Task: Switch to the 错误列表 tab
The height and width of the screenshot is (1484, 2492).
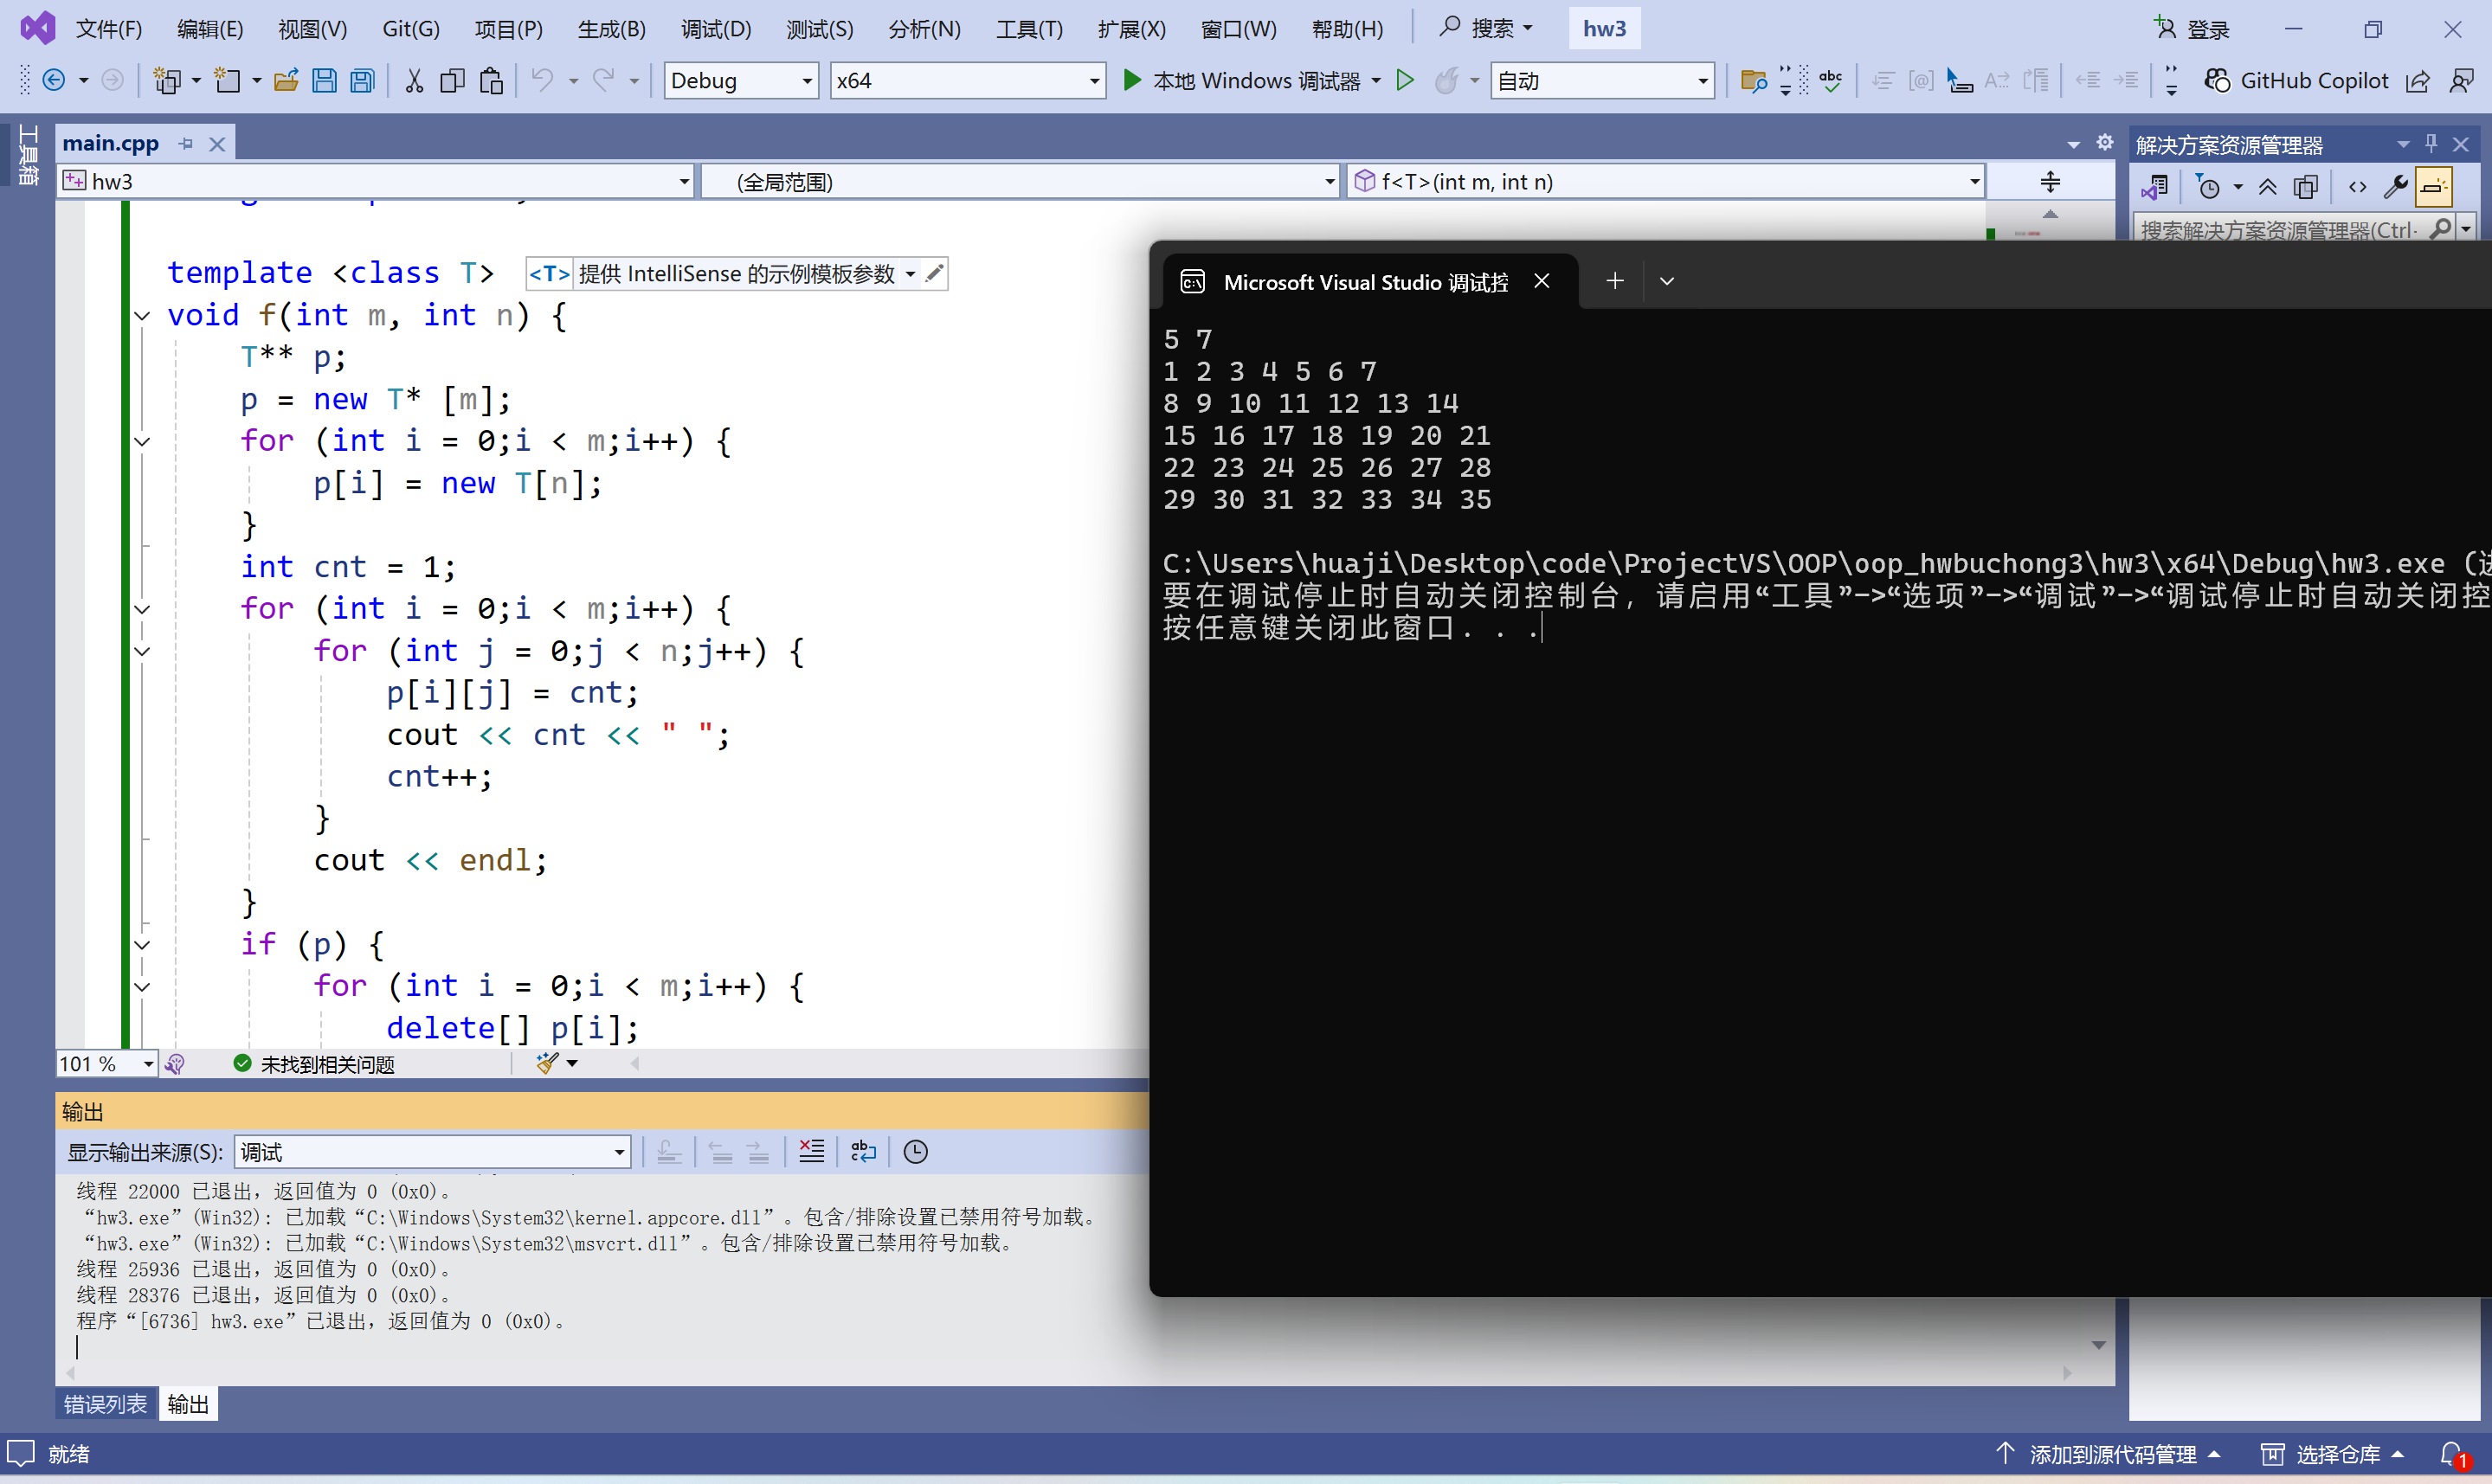Action: coord(105,1404)
